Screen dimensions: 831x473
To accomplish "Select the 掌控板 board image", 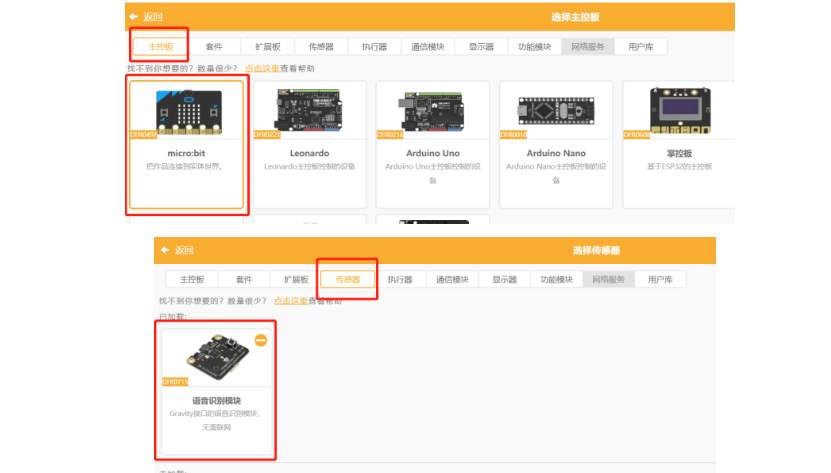I will (680, 110).
